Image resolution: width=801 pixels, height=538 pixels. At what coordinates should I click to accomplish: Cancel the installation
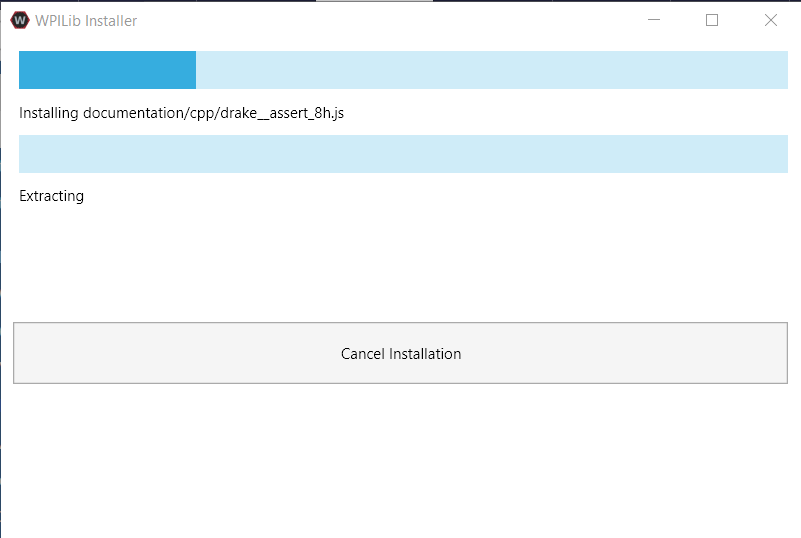coord(400,353)
